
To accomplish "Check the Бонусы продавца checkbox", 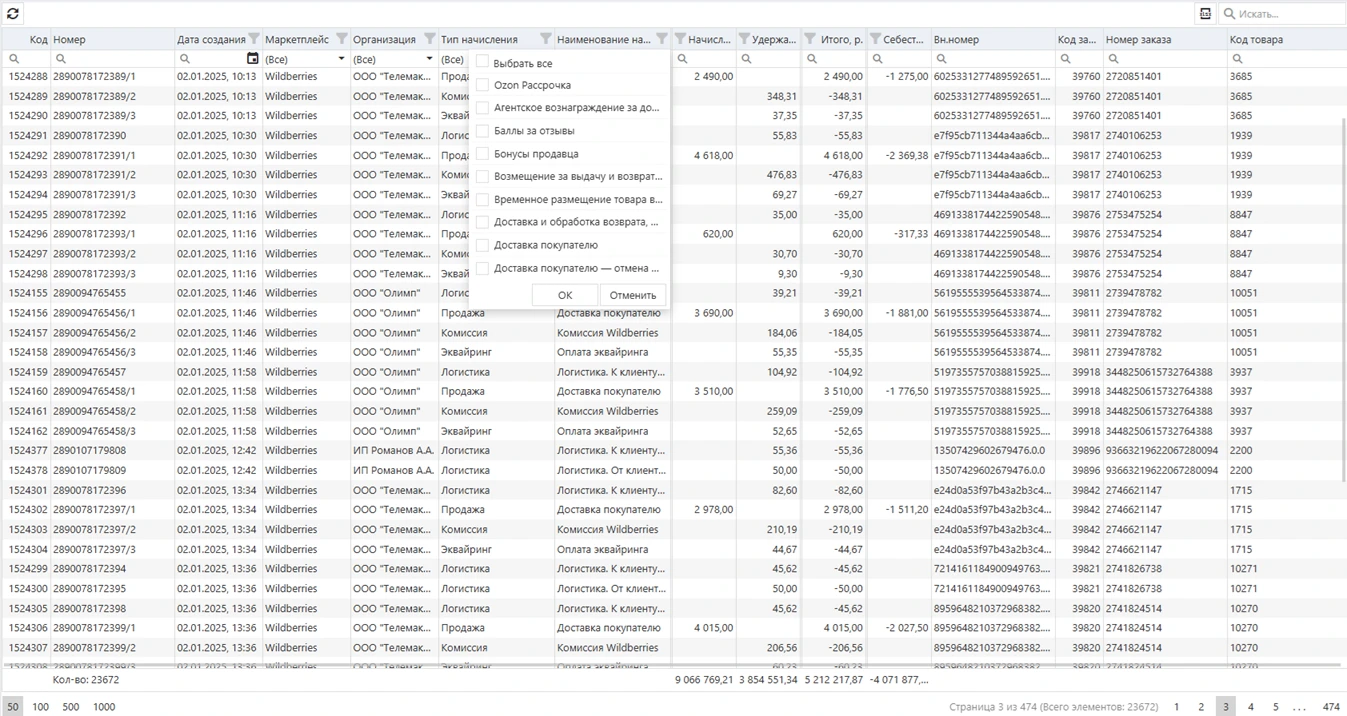I will pyautogui.click(x=482, y=152).
